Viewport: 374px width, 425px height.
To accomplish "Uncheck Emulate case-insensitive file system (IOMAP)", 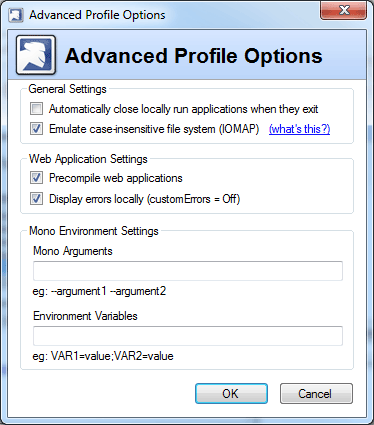I will pyautogui.click(x=36, y=129).
